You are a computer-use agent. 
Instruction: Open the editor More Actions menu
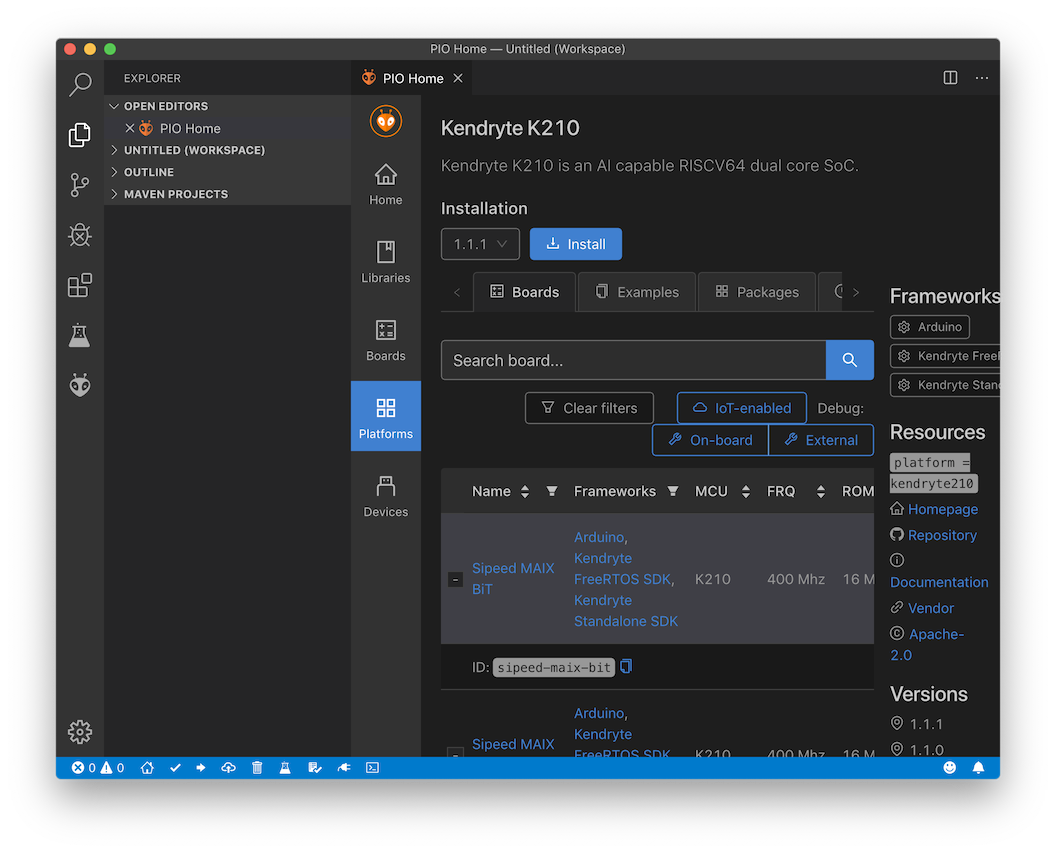click(x=982, y=78)
